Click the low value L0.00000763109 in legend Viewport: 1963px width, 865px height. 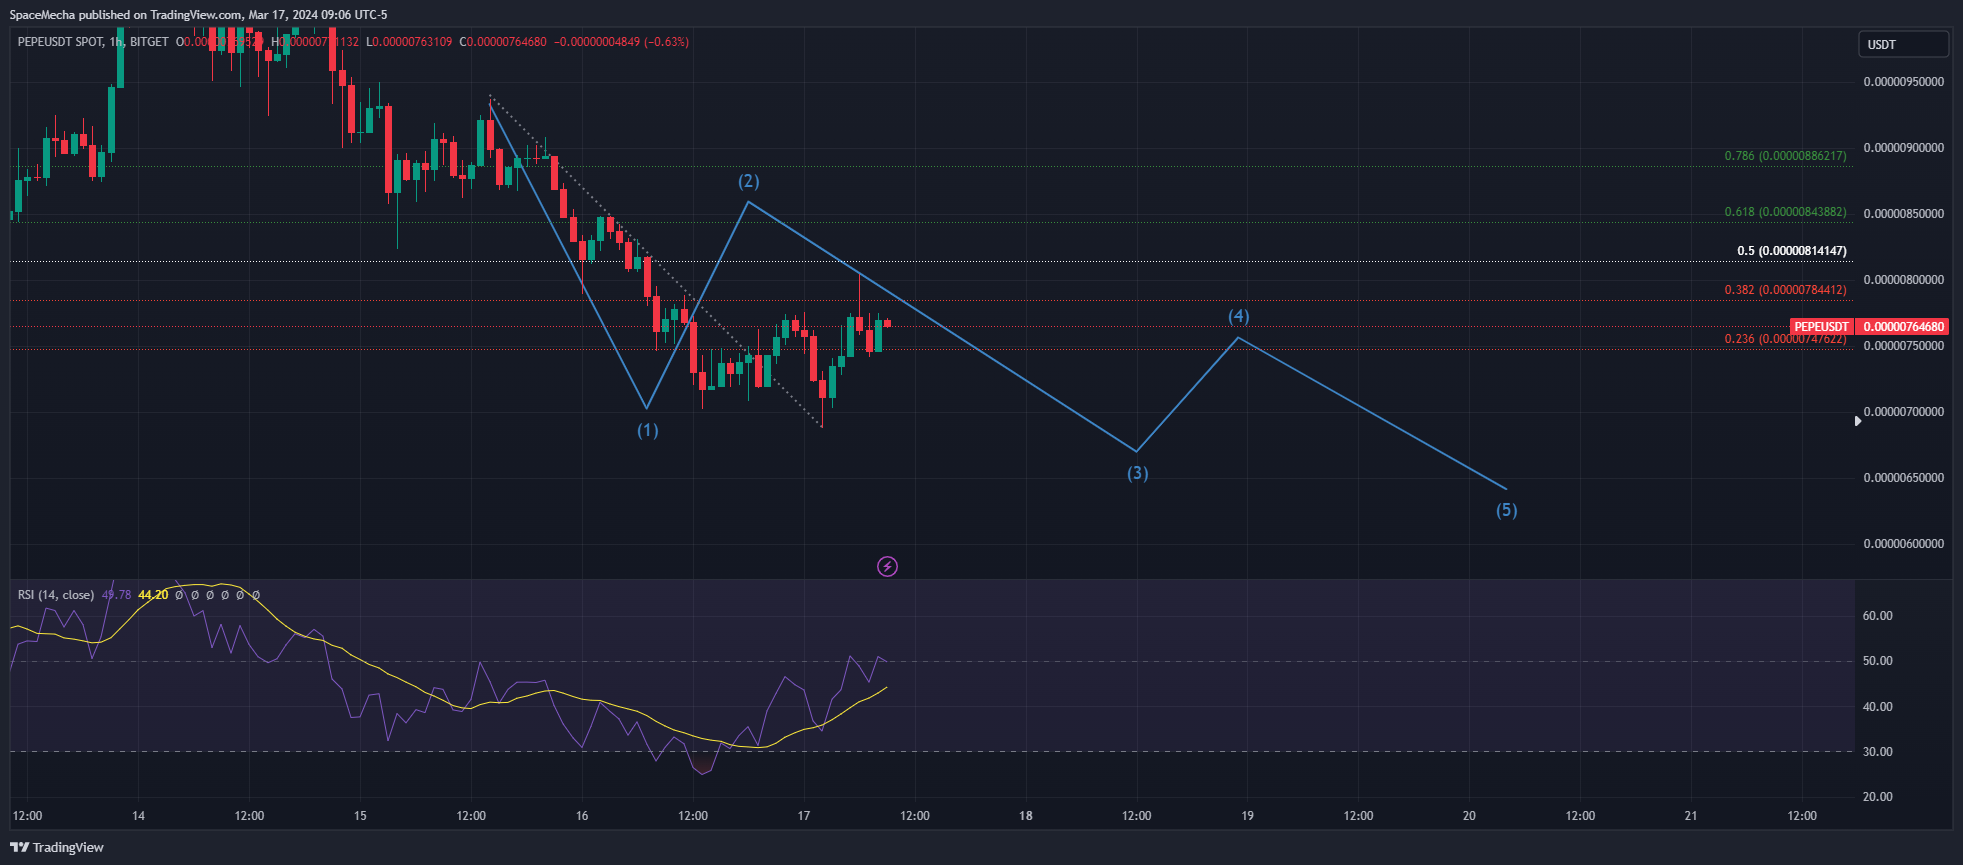click(409, 42)
